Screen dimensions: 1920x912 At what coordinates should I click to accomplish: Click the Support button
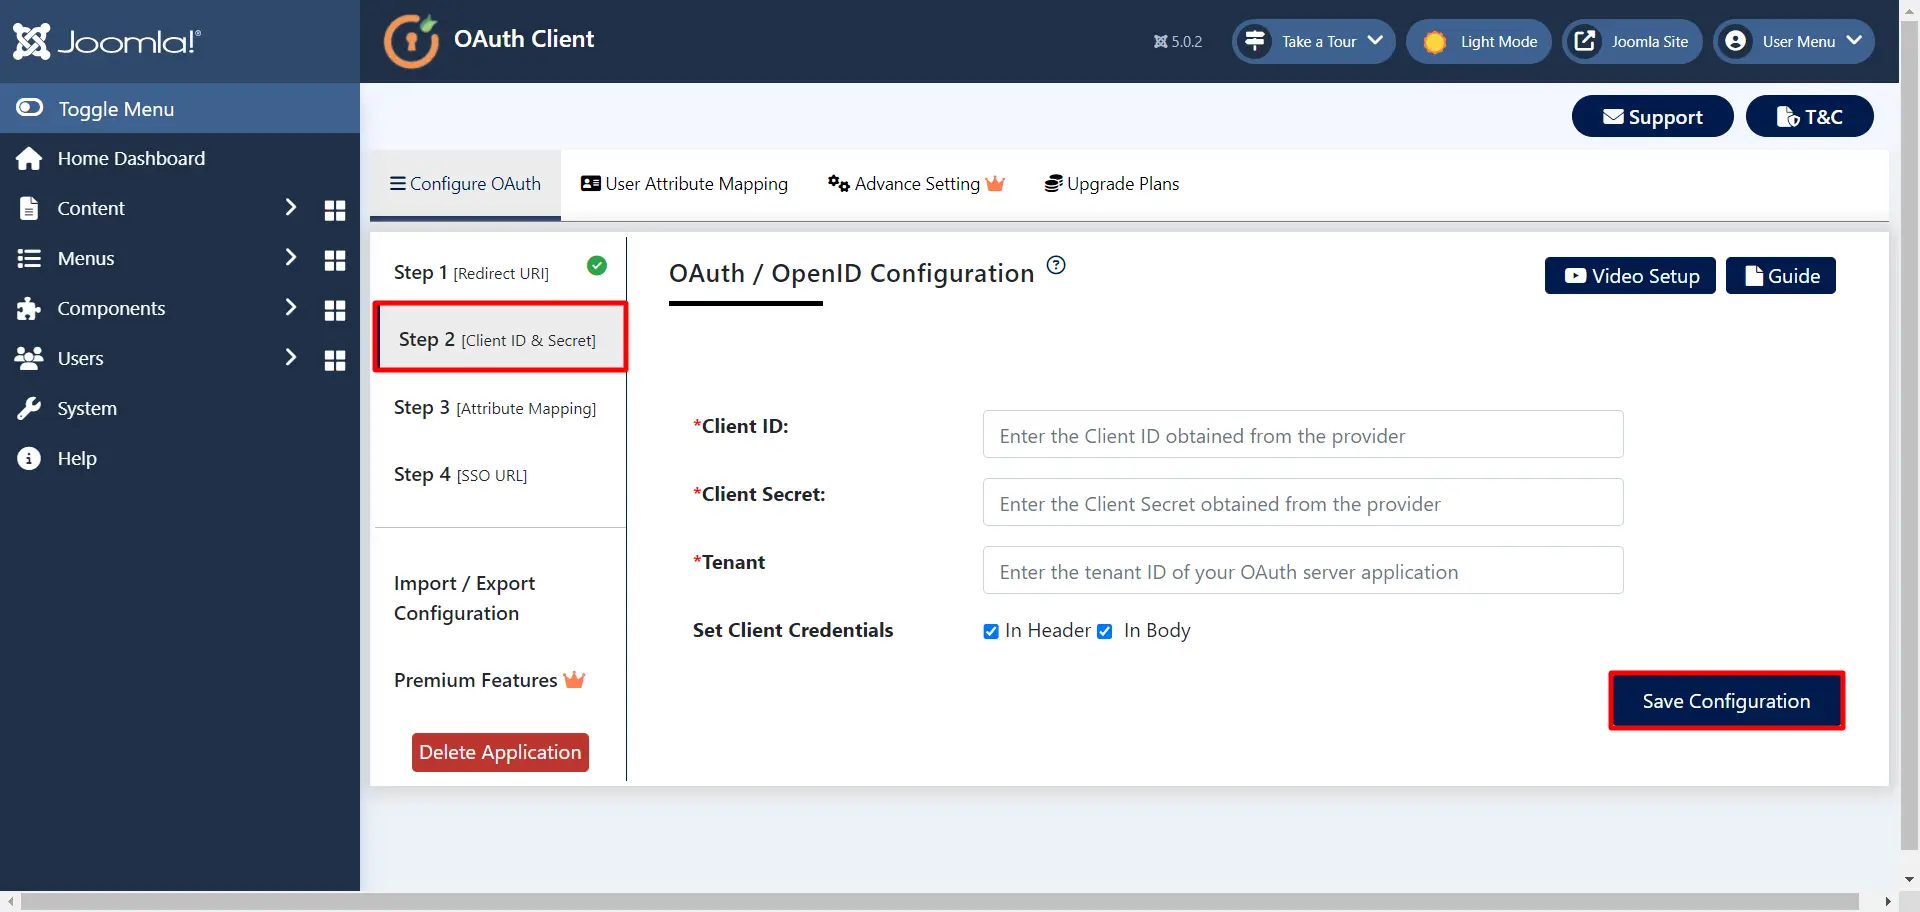[x=1653, y=116]
